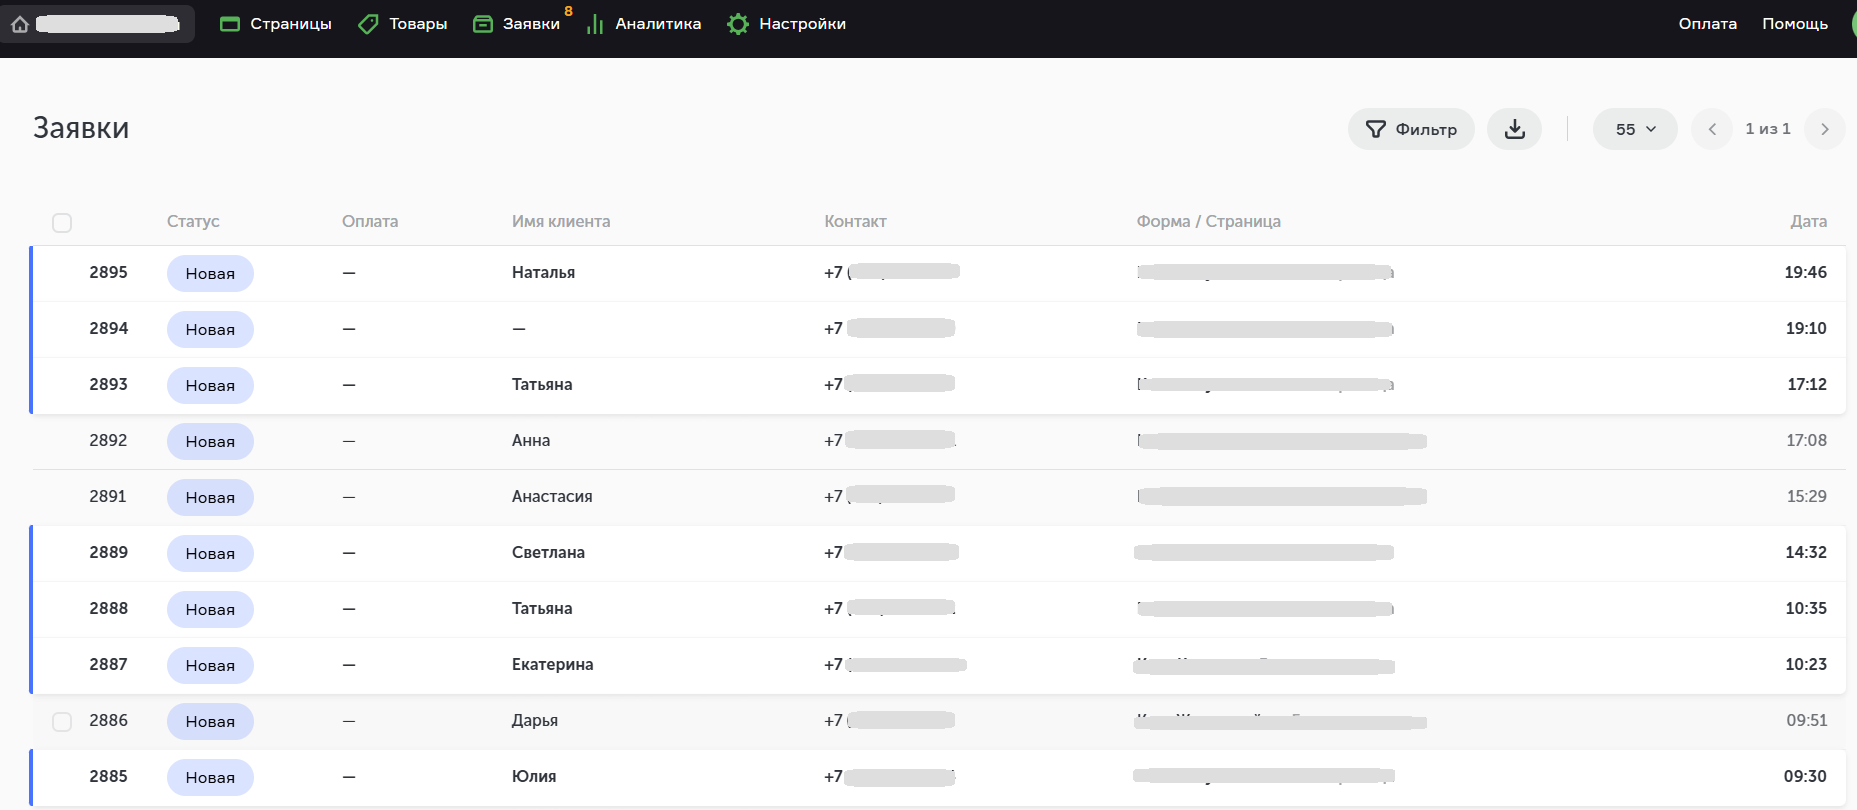
Task: Select request number 2888
Action: [108, 608]
